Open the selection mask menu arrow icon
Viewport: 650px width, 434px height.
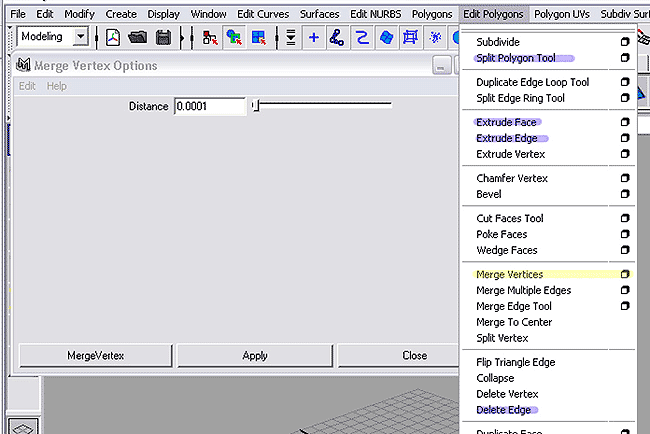tap(291, 38)
